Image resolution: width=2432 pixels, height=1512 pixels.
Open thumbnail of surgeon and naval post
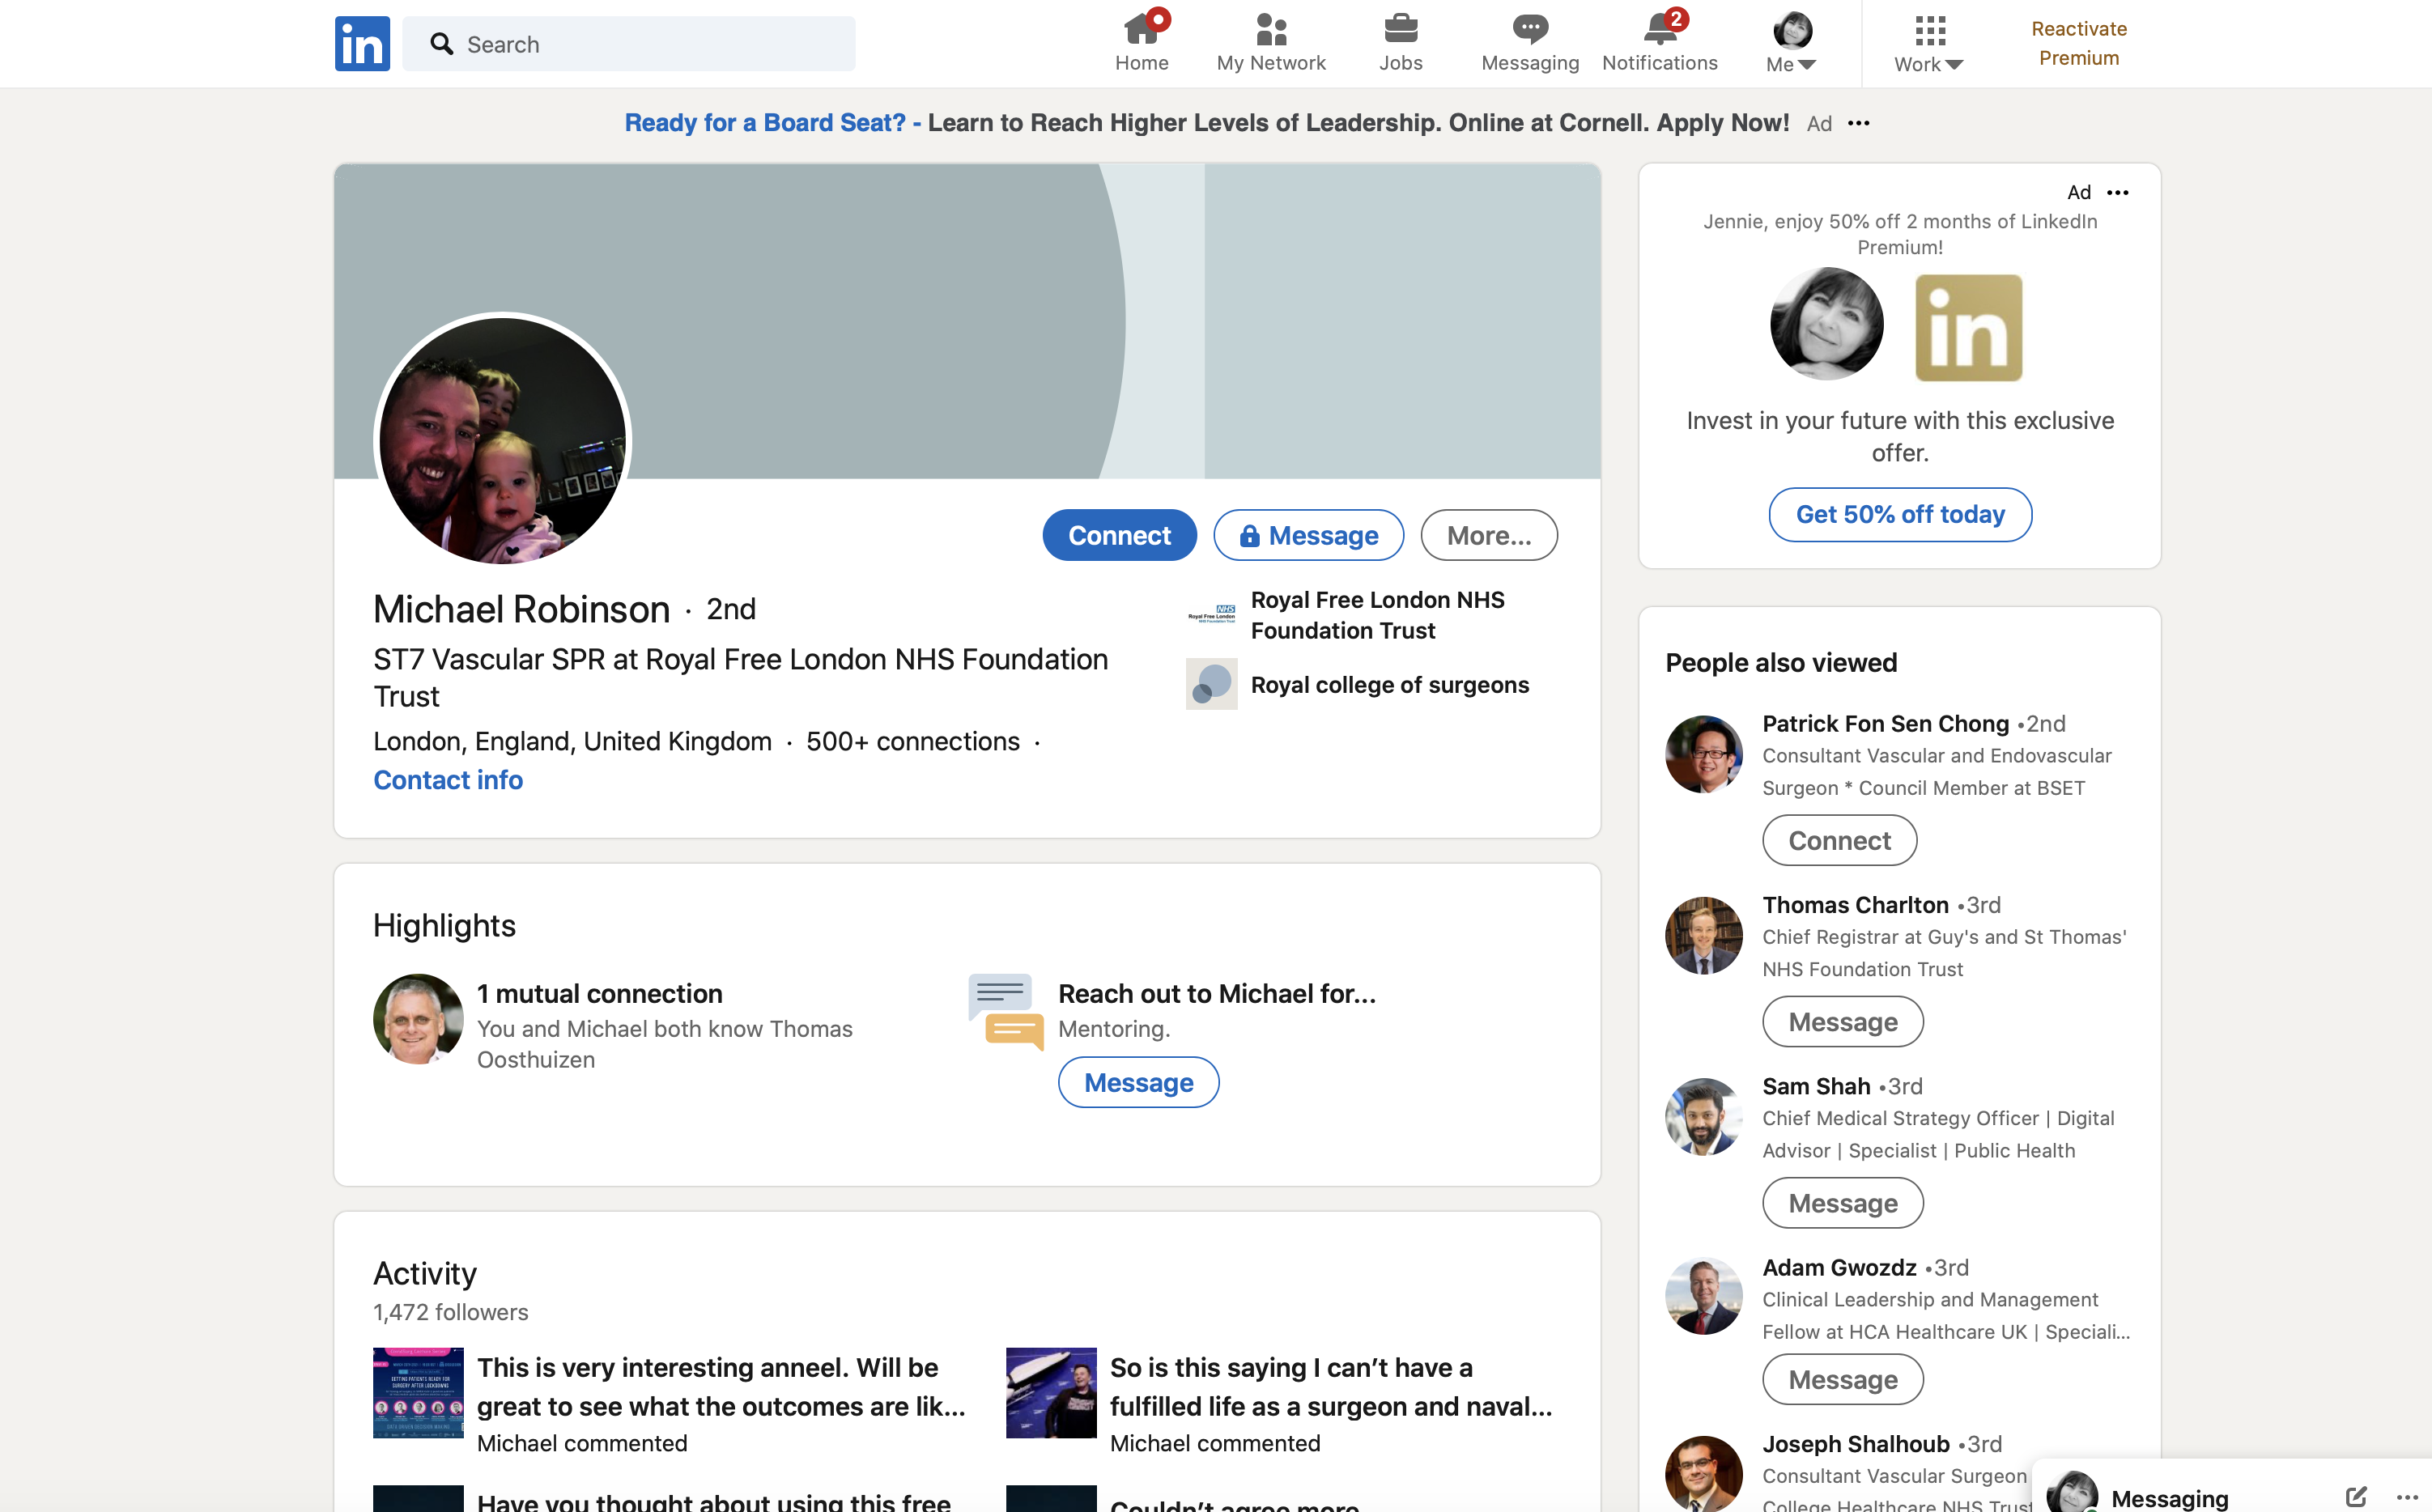click(1051, 1393)
